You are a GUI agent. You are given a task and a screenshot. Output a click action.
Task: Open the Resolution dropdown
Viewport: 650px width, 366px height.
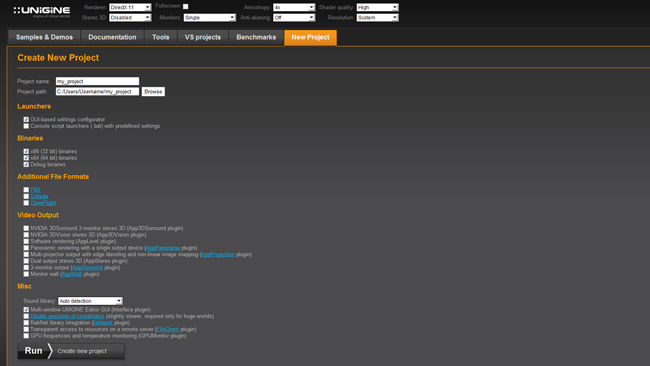click(x=377, y=18)
